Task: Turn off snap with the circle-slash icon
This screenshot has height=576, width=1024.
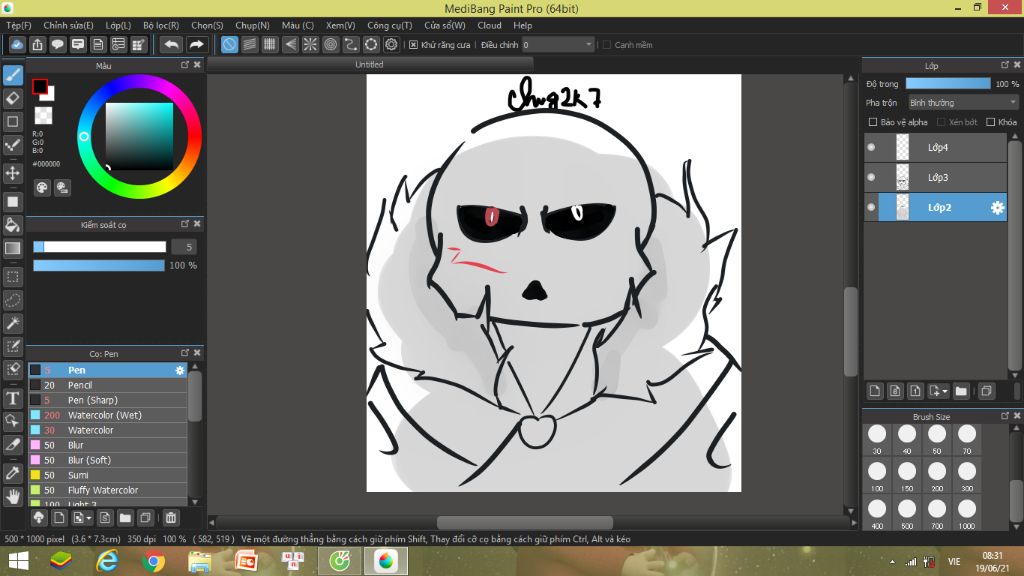Action: [229, 44]
